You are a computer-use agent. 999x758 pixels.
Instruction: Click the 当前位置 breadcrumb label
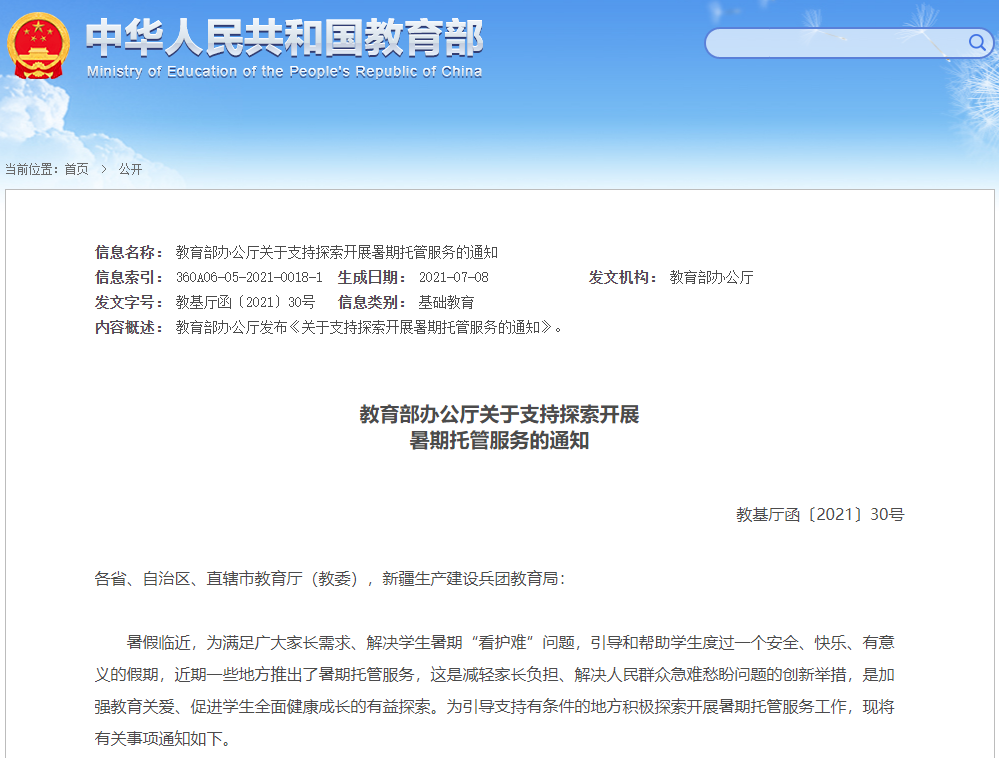33,169
